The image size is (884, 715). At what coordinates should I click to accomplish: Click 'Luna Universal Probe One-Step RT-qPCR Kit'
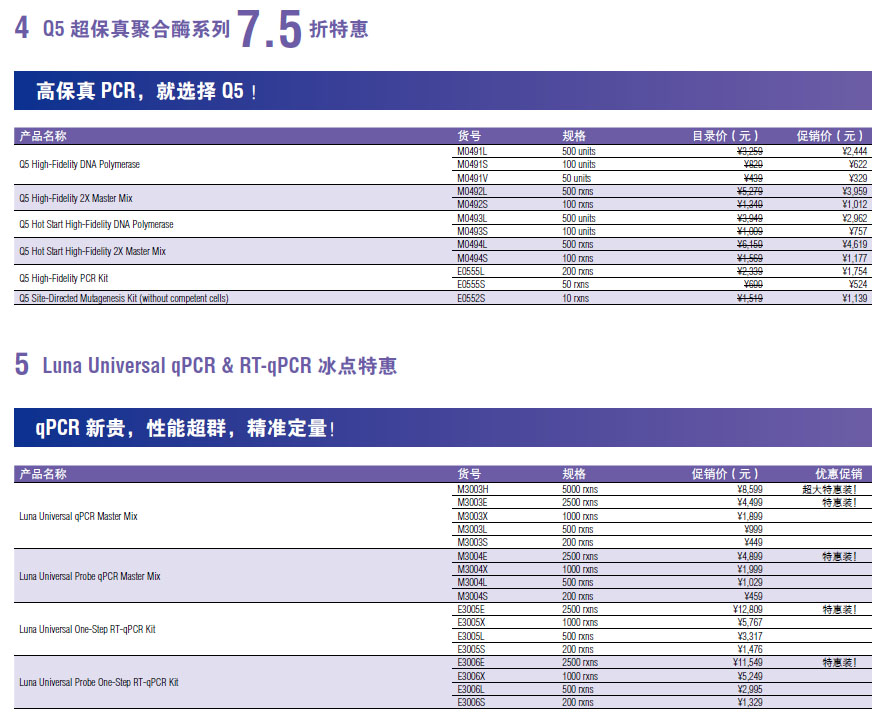99,682
